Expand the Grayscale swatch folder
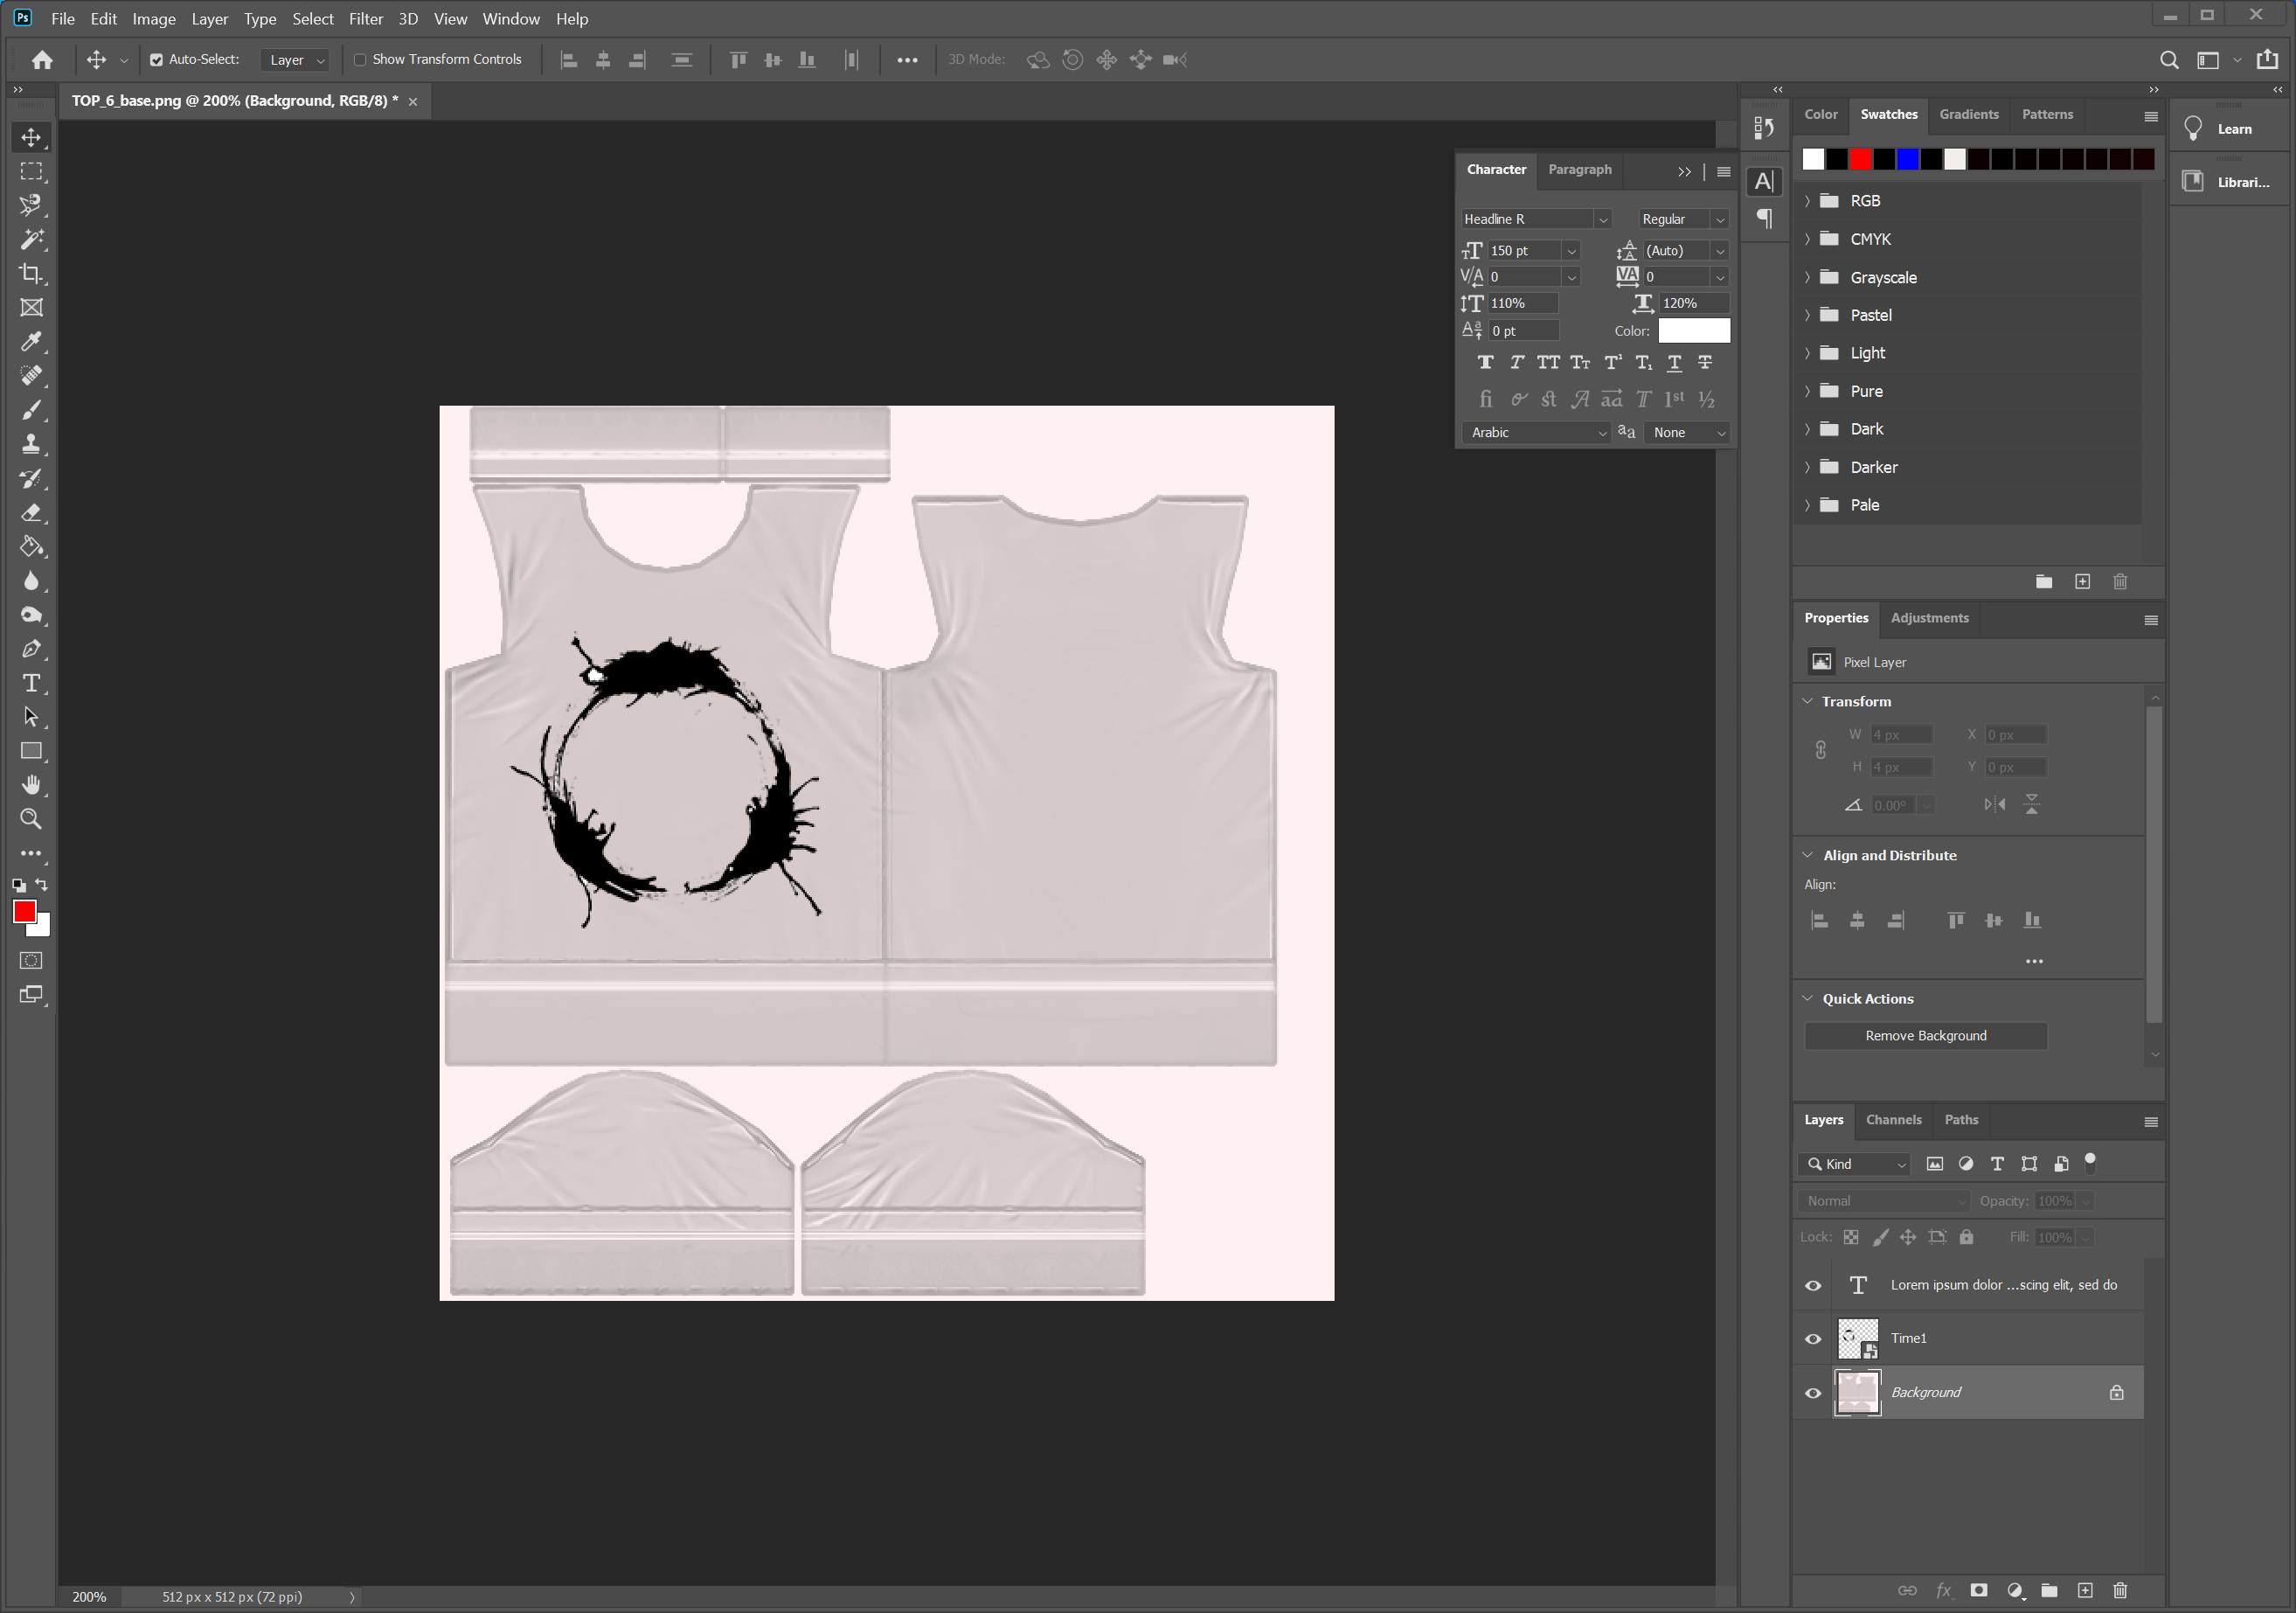 (x=1807, y=277)
